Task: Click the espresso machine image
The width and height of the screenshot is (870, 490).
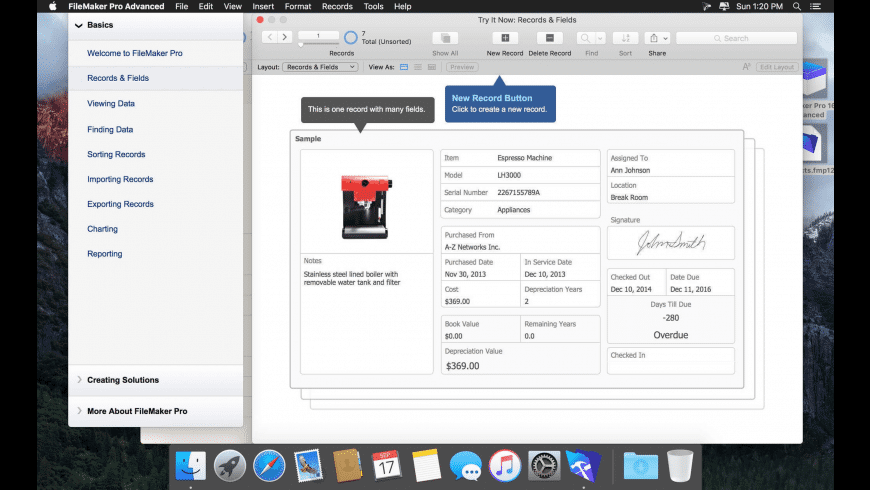Action: coord(366,206)
